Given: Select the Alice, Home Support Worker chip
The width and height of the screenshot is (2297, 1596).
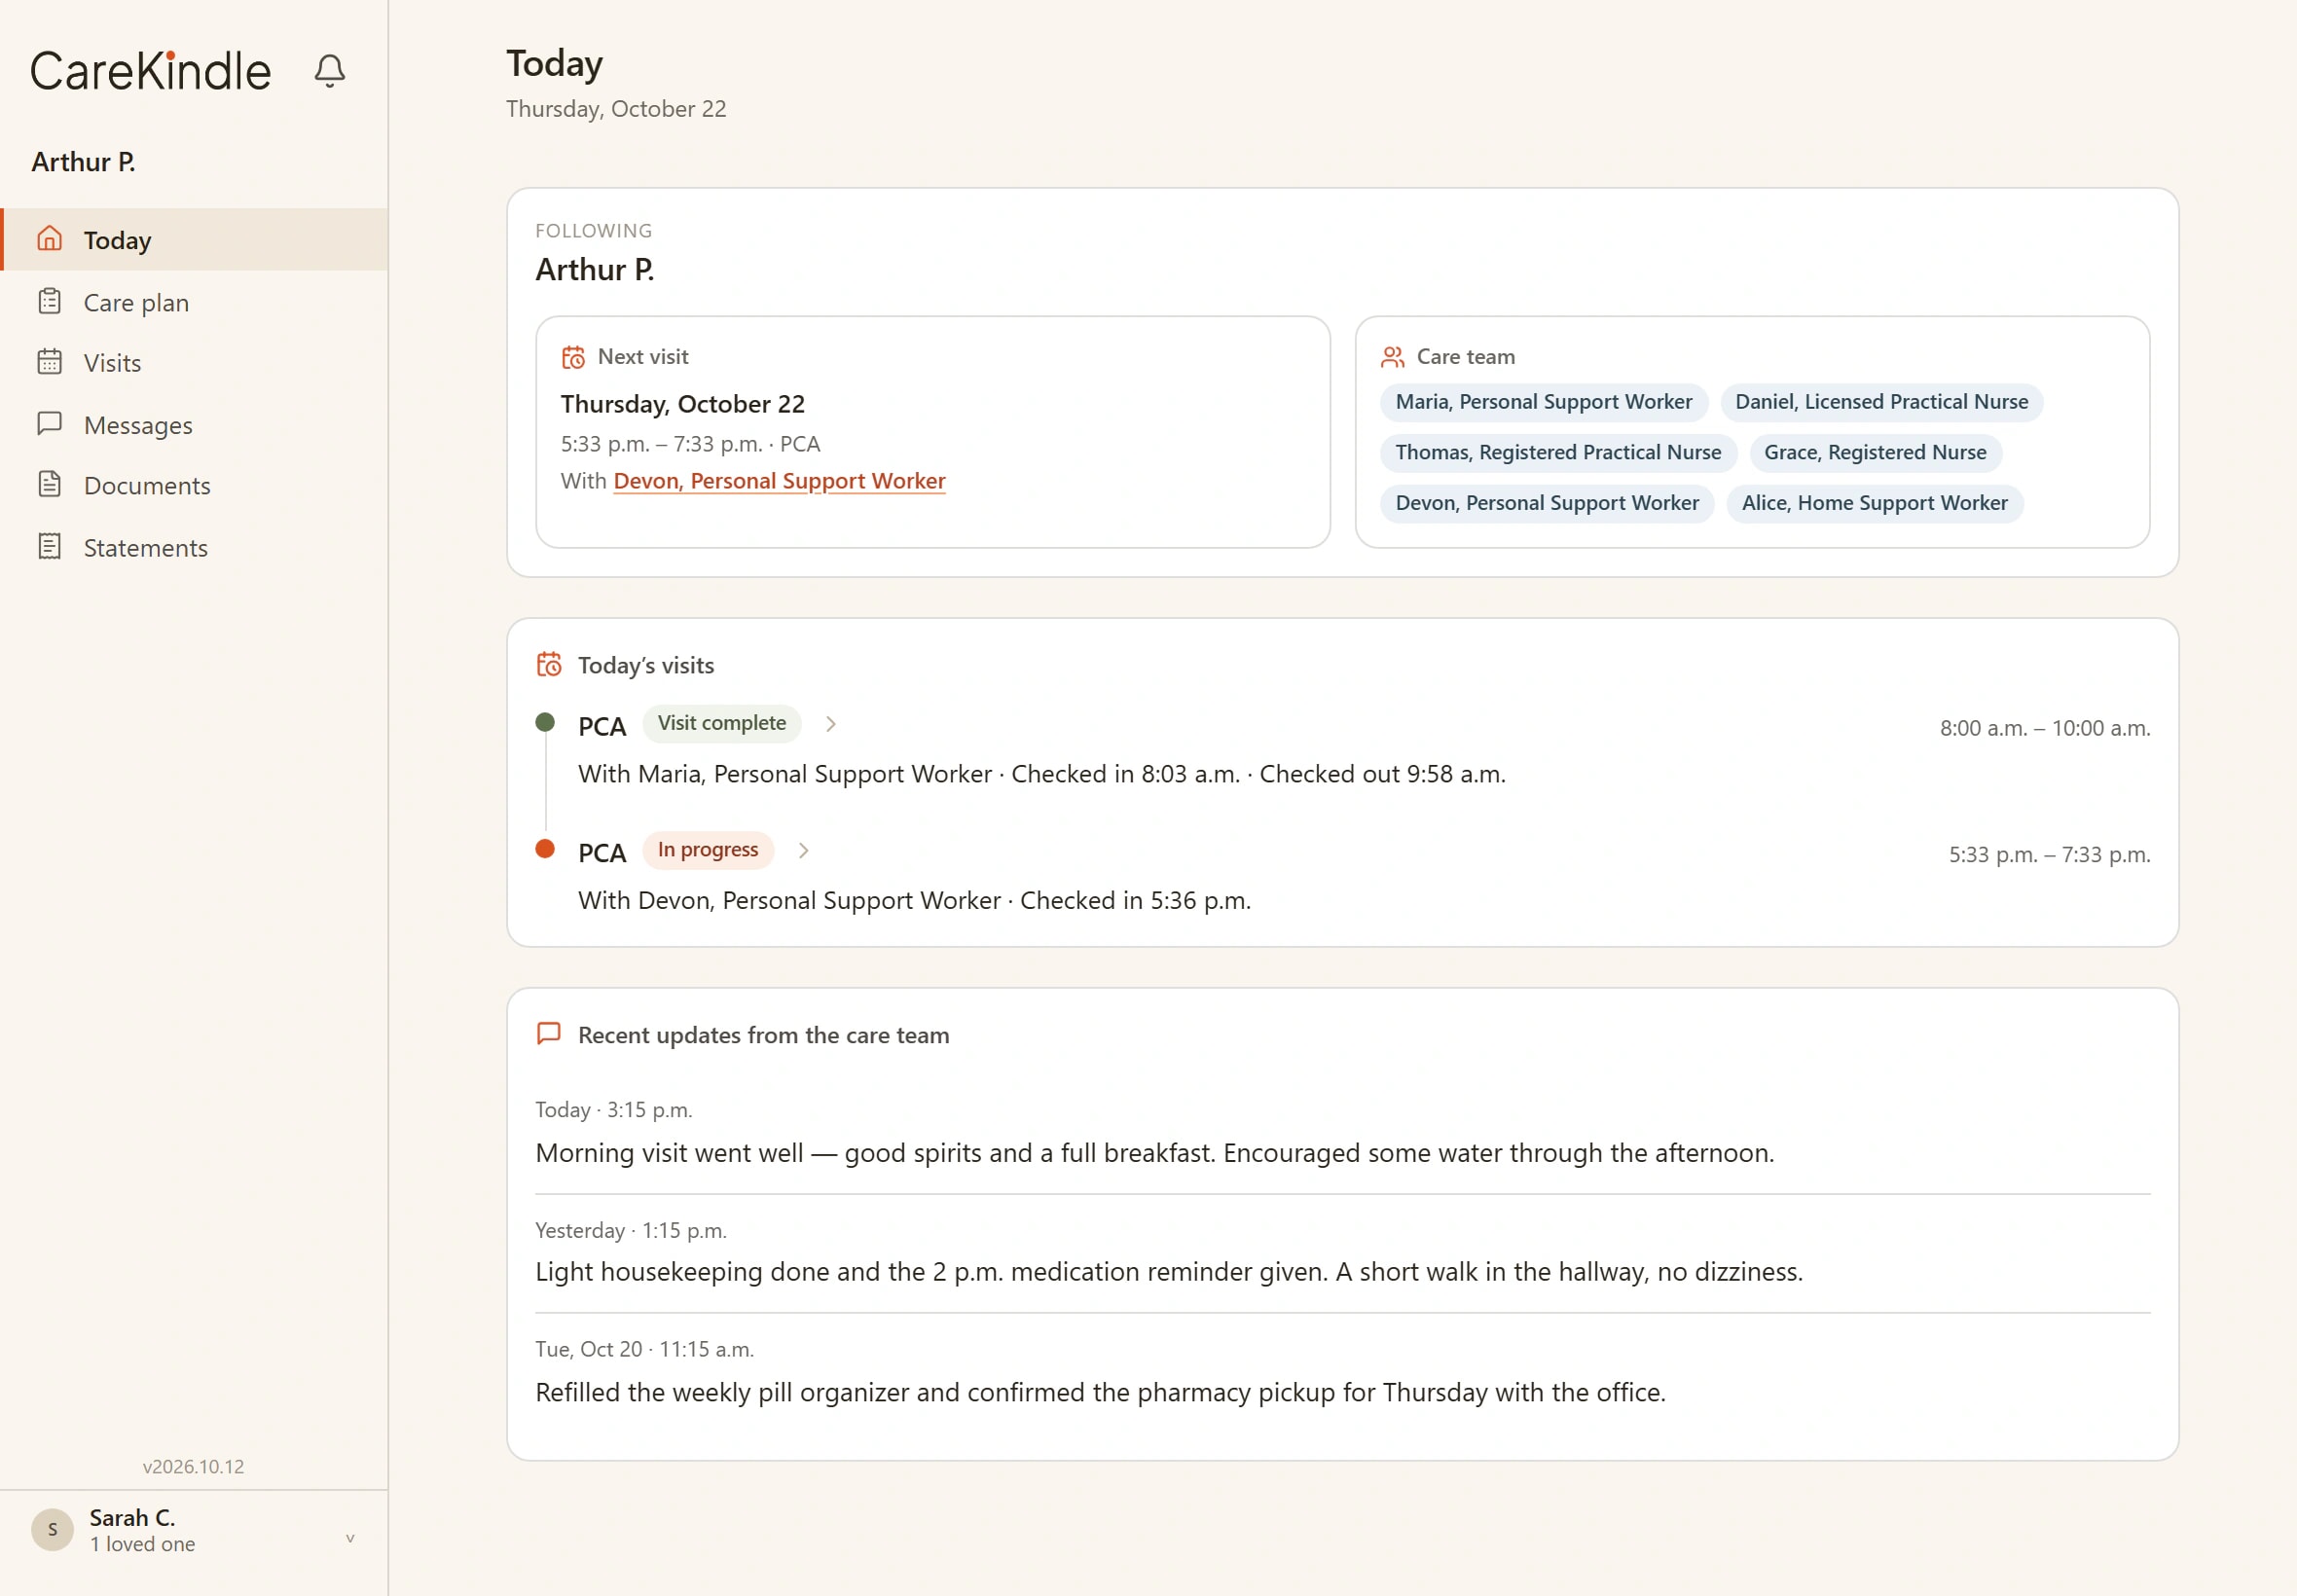Looking at the screenshot, I should 1874,503.
